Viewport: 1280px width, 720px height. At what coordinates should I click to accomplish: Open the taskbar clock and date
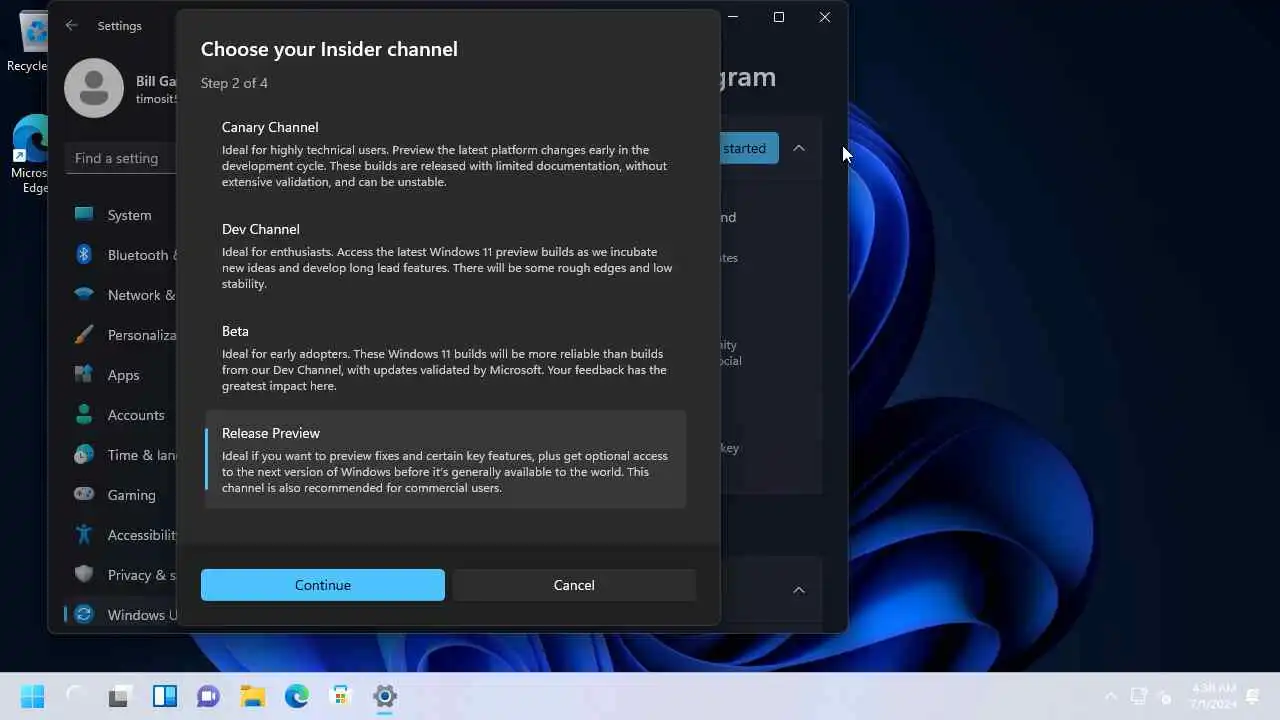pyautogui.click(x=1211, y=696)
